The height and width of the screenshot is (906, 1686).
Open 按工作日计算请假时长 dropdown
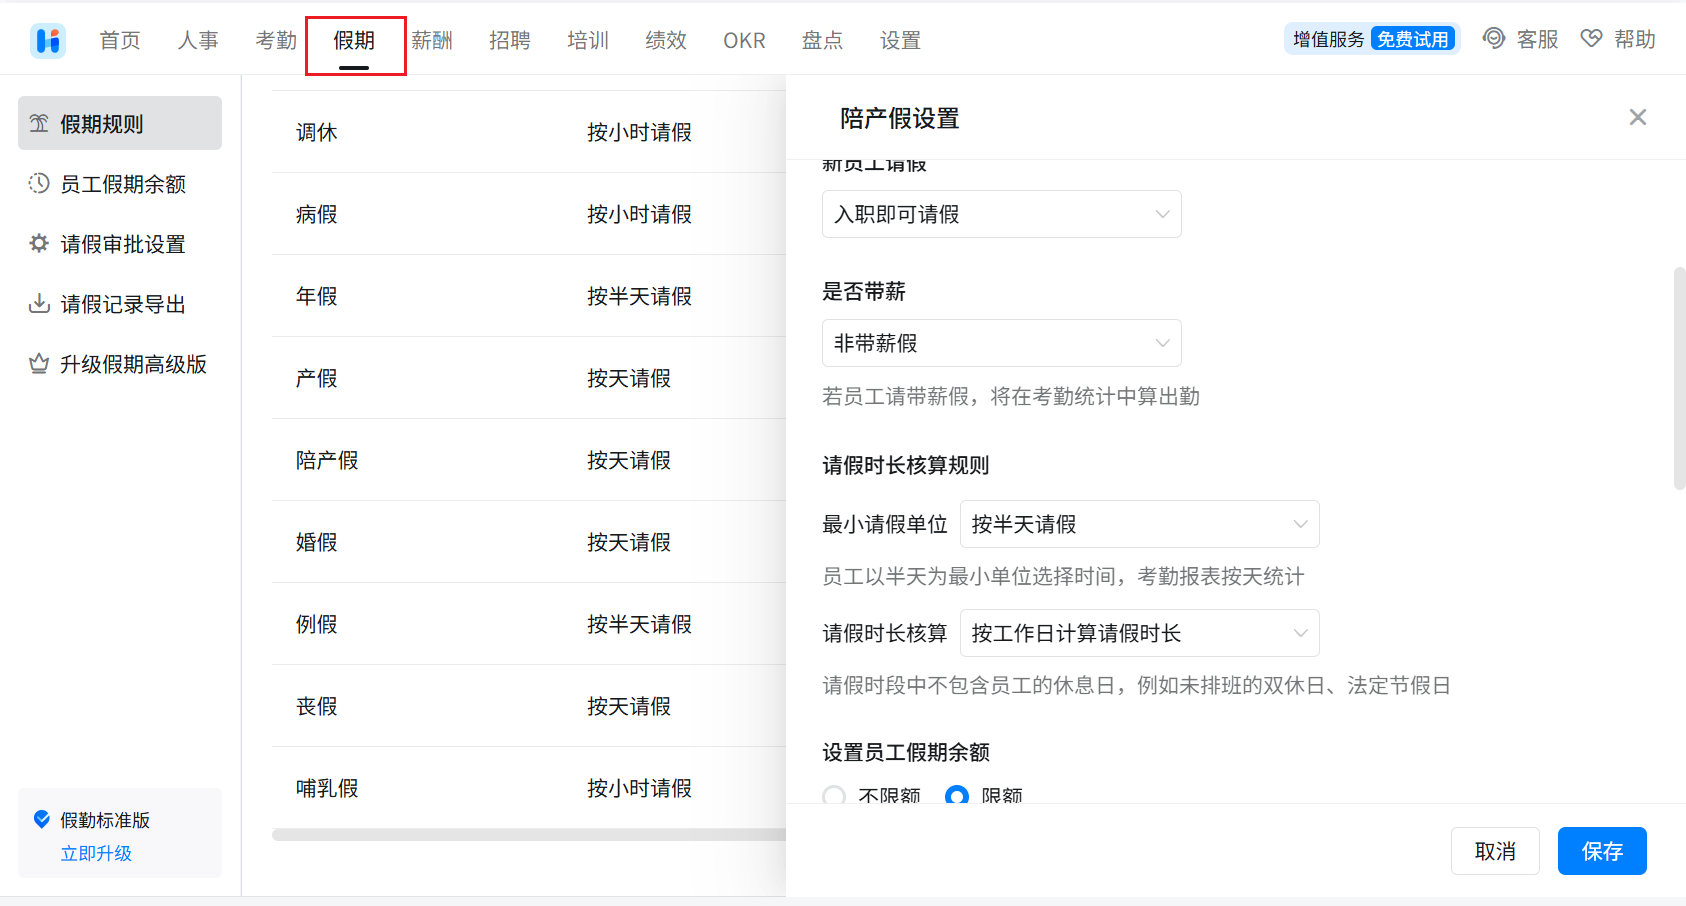click(x=1139, y=633)
